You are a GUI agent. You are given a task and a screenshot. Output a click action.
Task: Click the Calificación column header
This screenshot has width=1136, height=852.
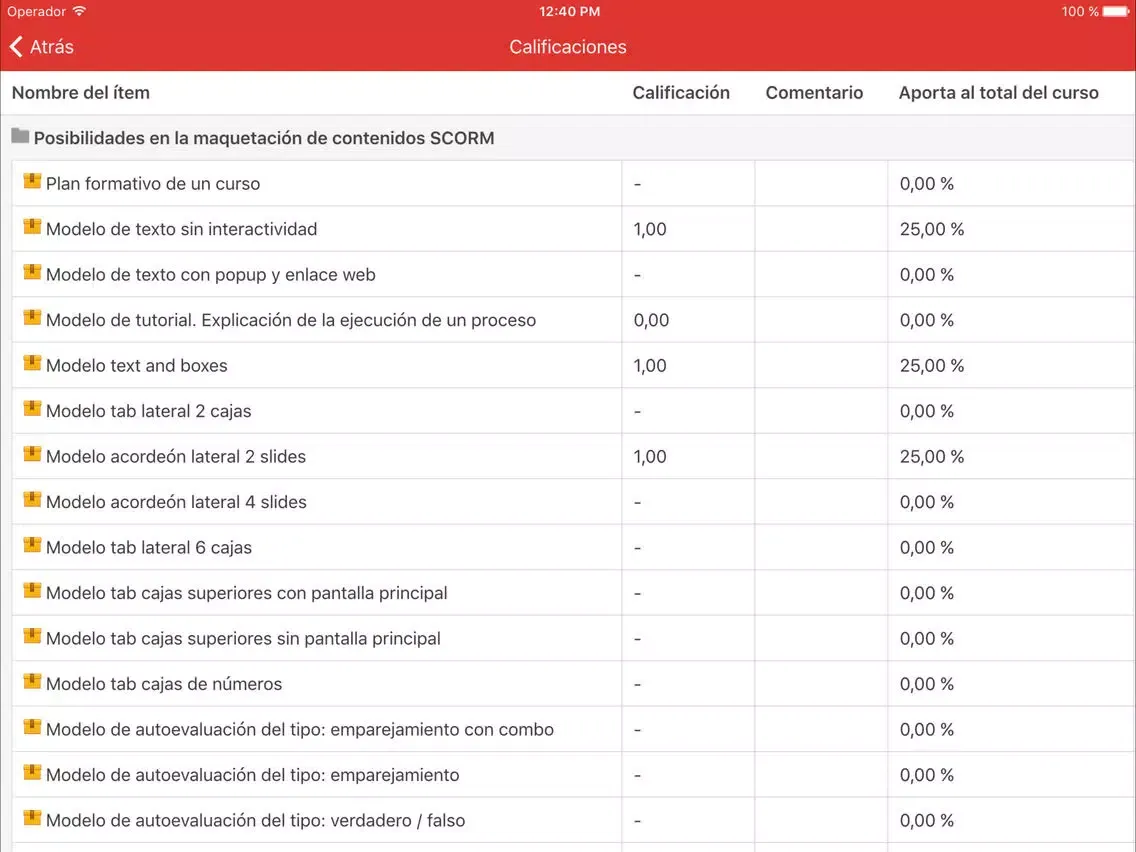(681, 93)
